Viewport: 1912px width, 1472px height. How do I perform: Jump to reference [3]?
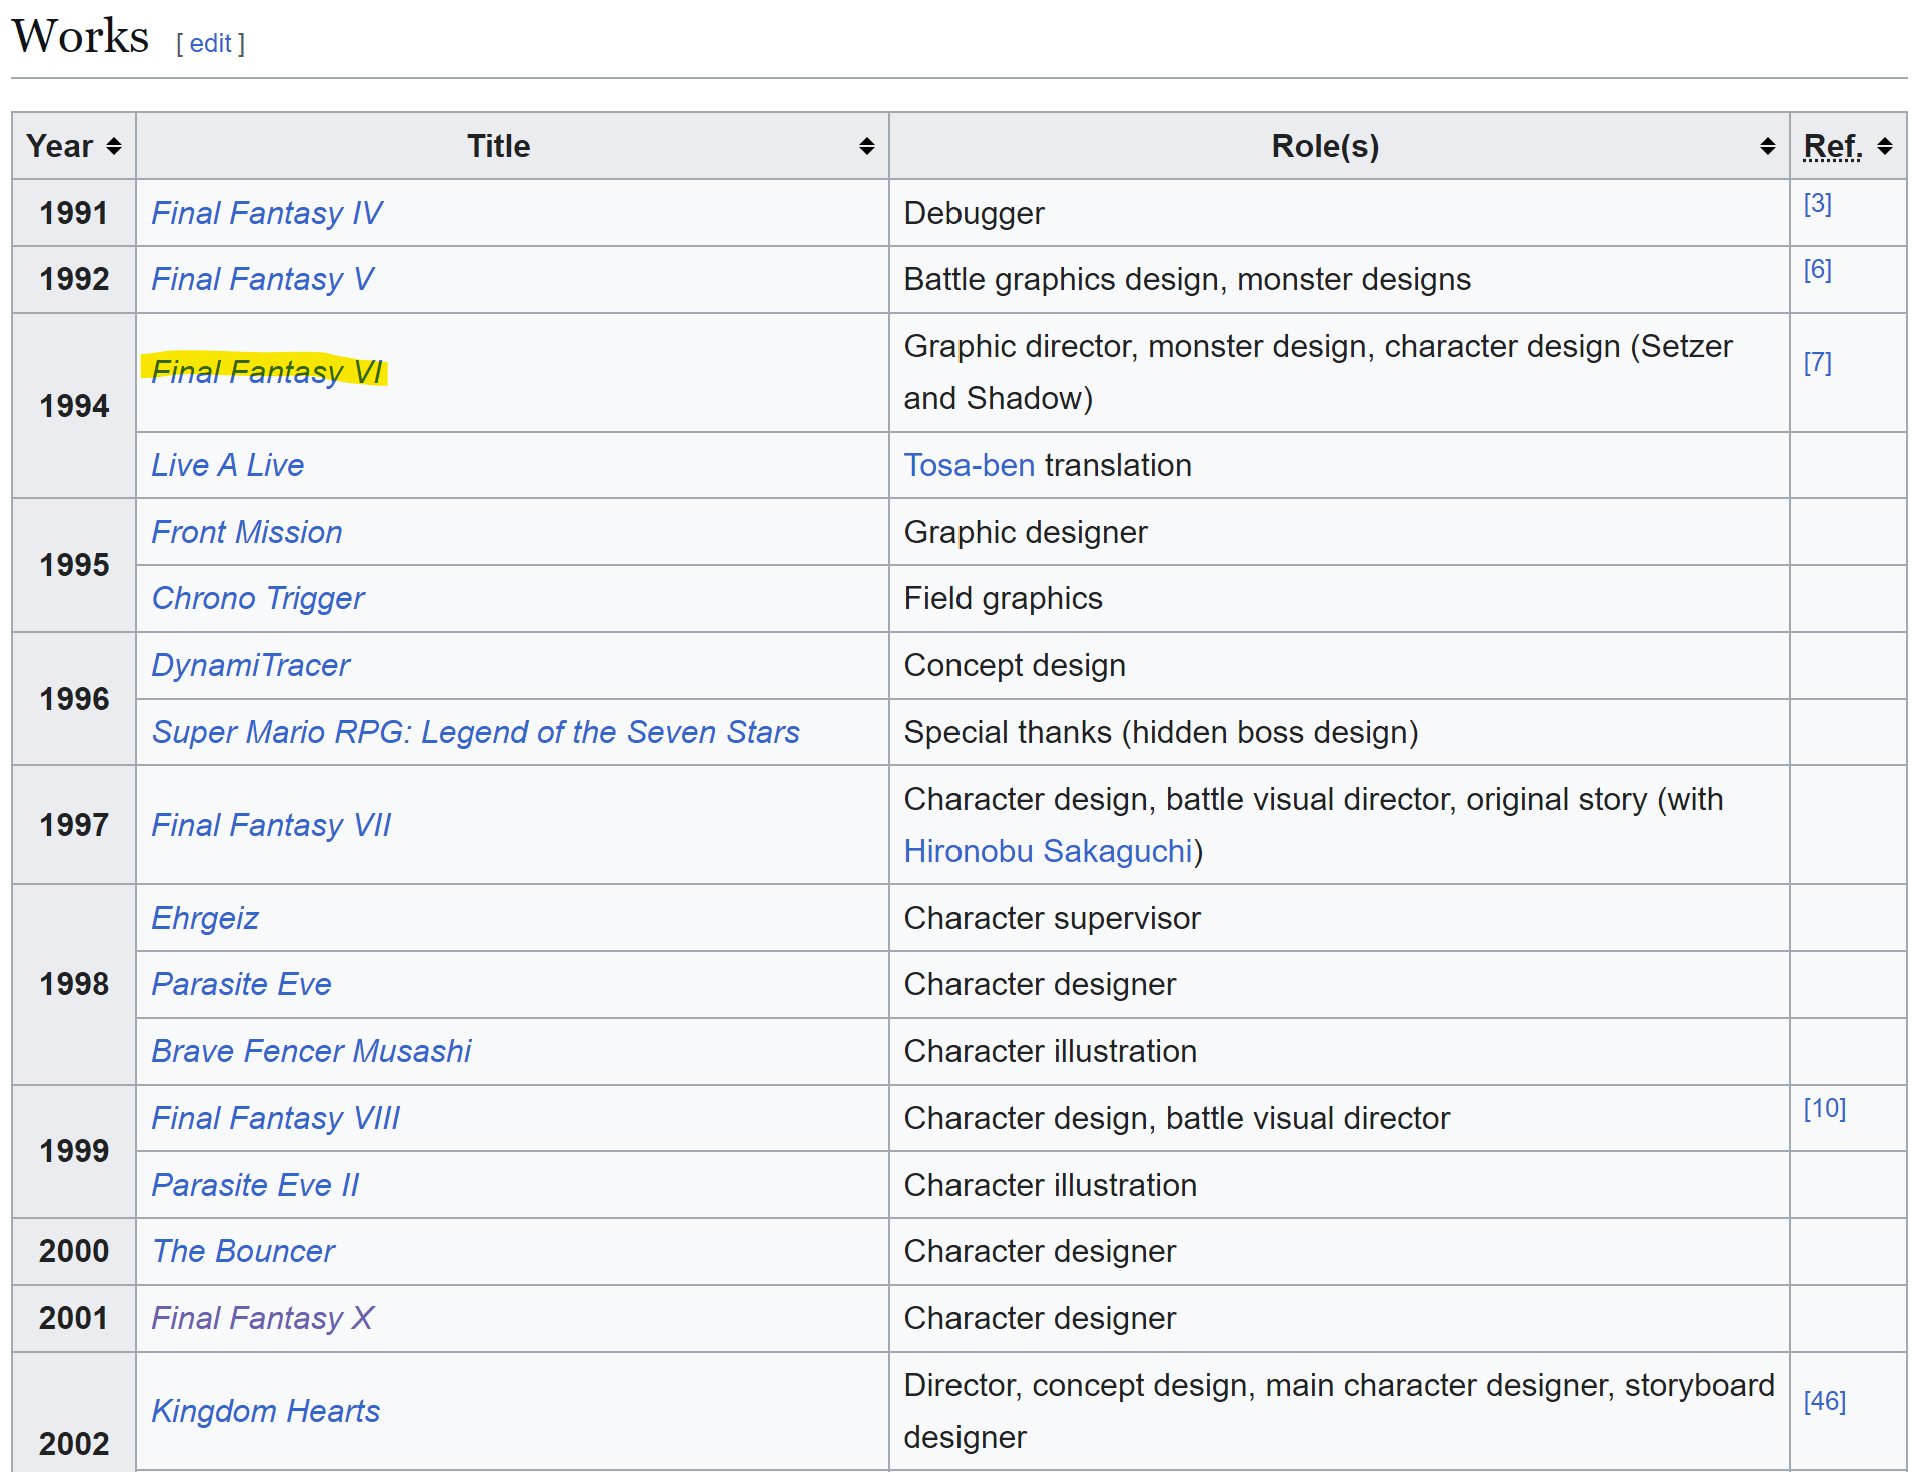(x=1817, y=204)
